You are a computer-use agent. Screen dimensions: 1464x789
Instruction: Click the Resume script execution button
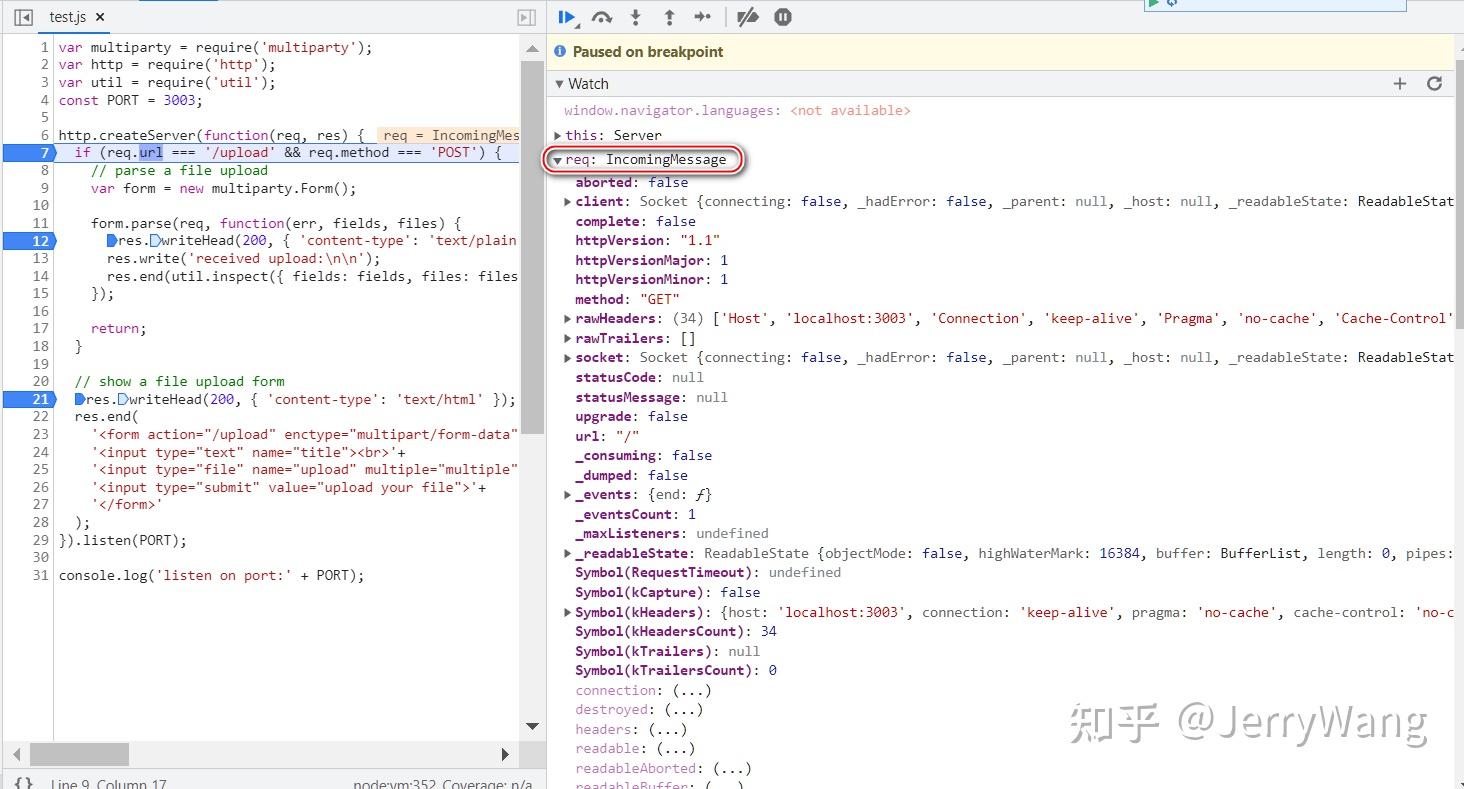tap(566, 17)
